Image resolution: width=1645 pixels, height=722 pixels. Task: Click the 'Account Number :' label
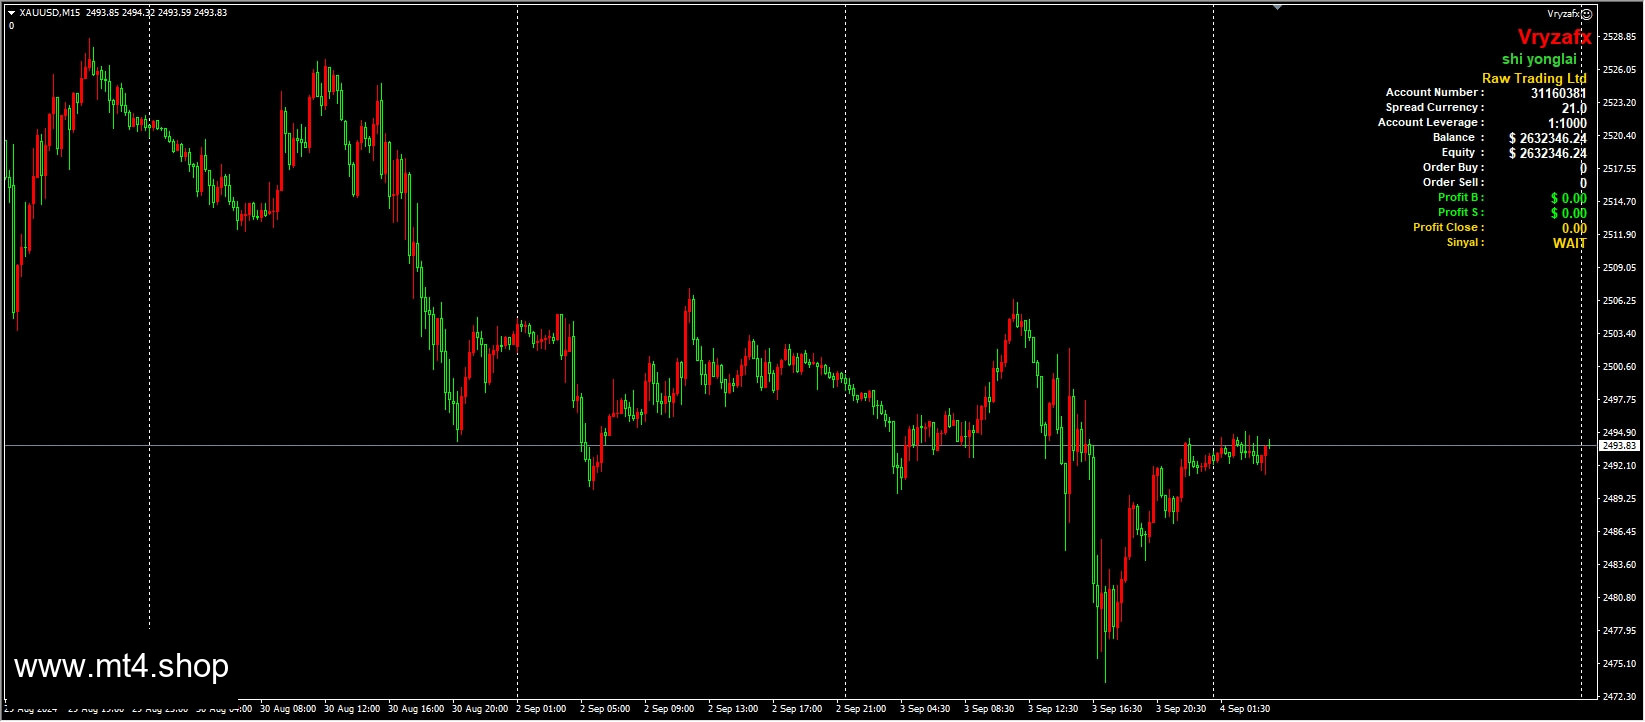coord(1434,92)
